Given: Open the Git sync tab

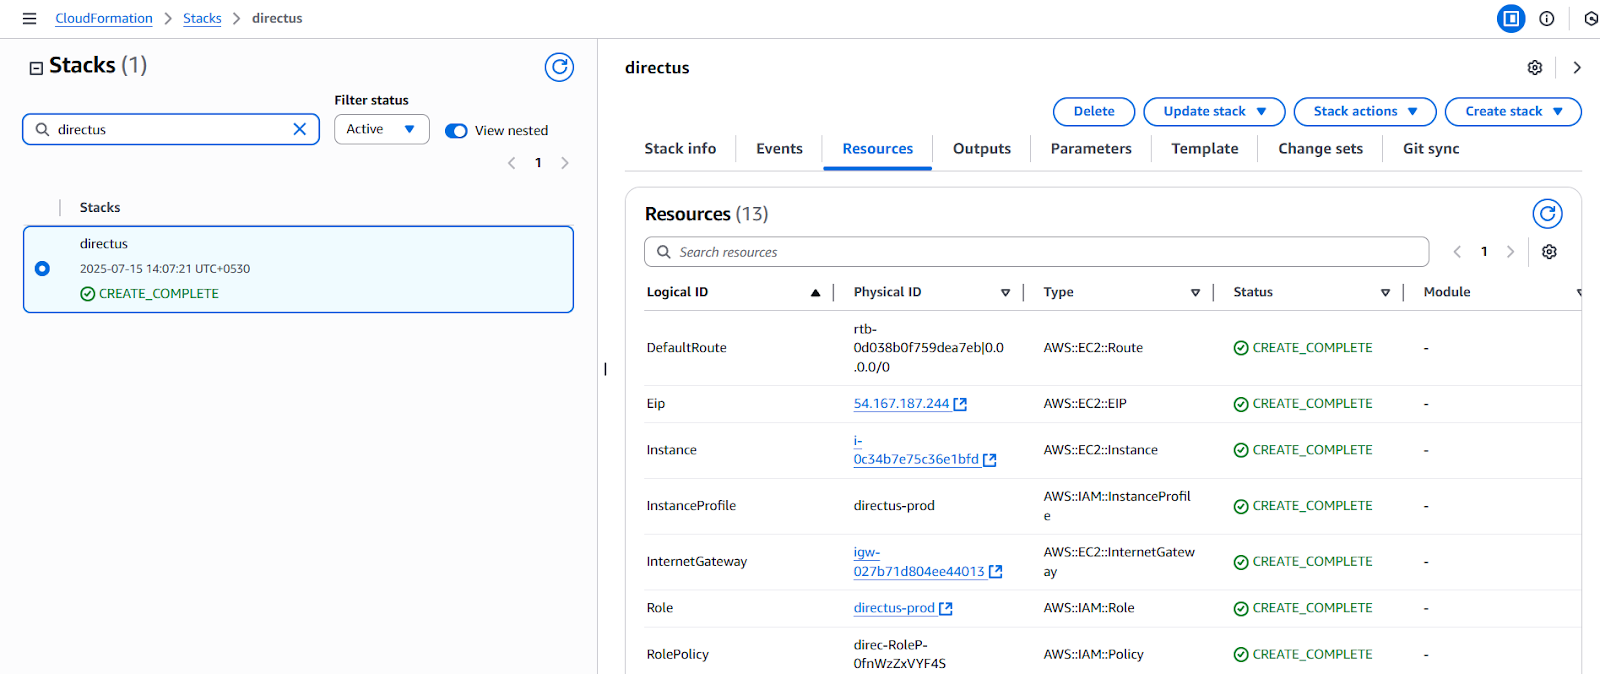Looking at the screenshot, I should pos(1431,149).
